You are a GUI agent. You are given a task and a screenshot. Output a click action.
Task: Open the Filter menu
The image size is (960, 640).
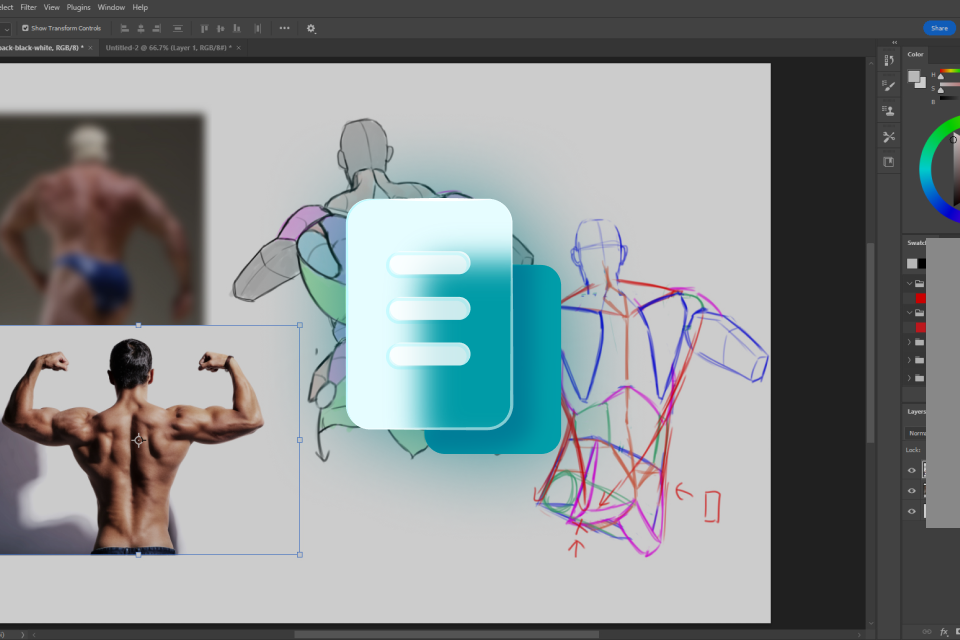tap(28, 7)
